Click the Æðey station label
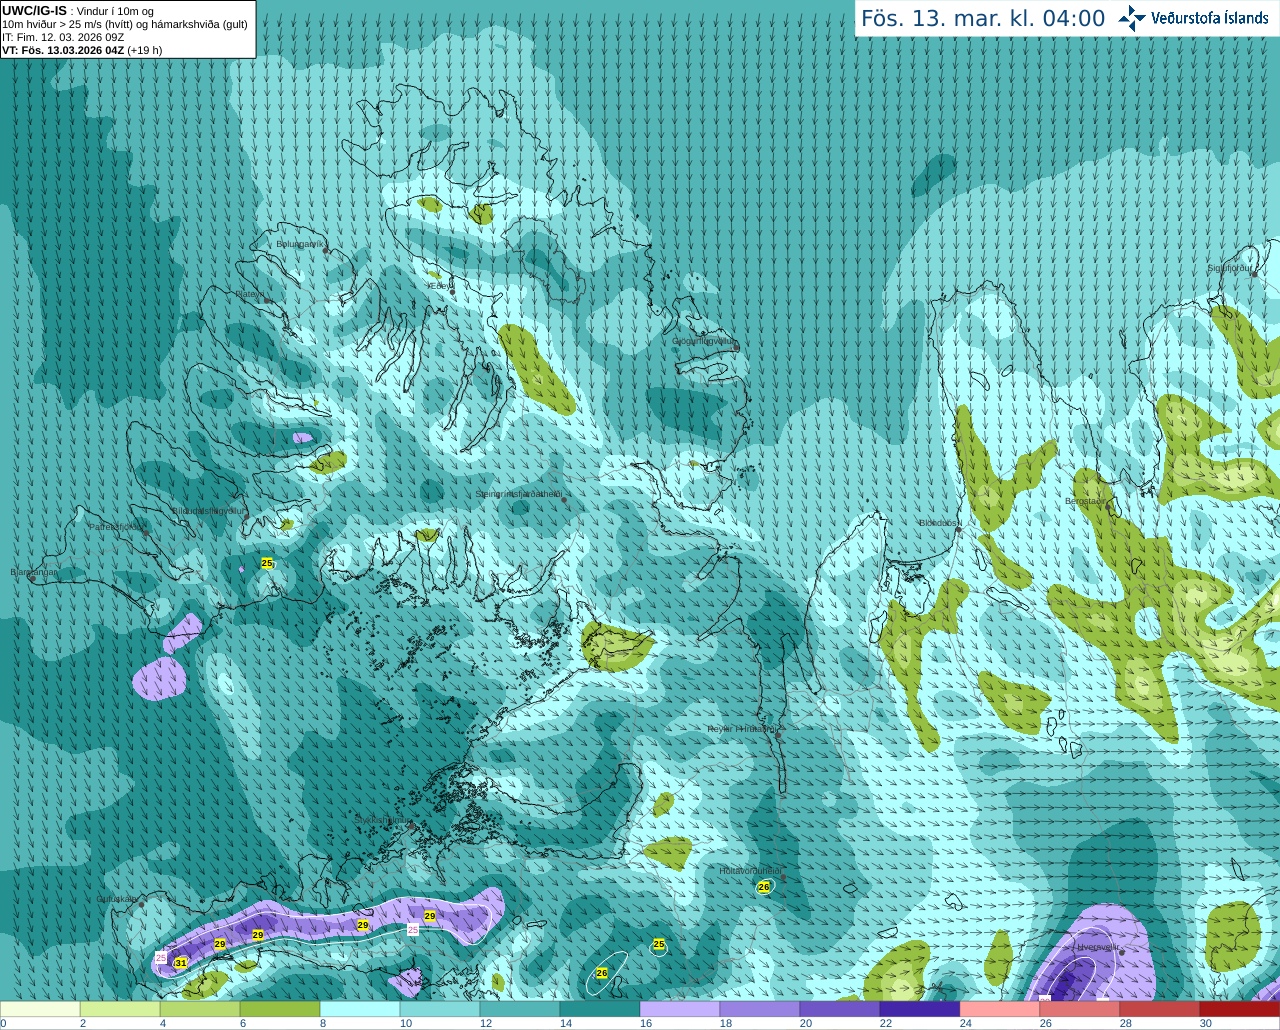 [440, 286]
